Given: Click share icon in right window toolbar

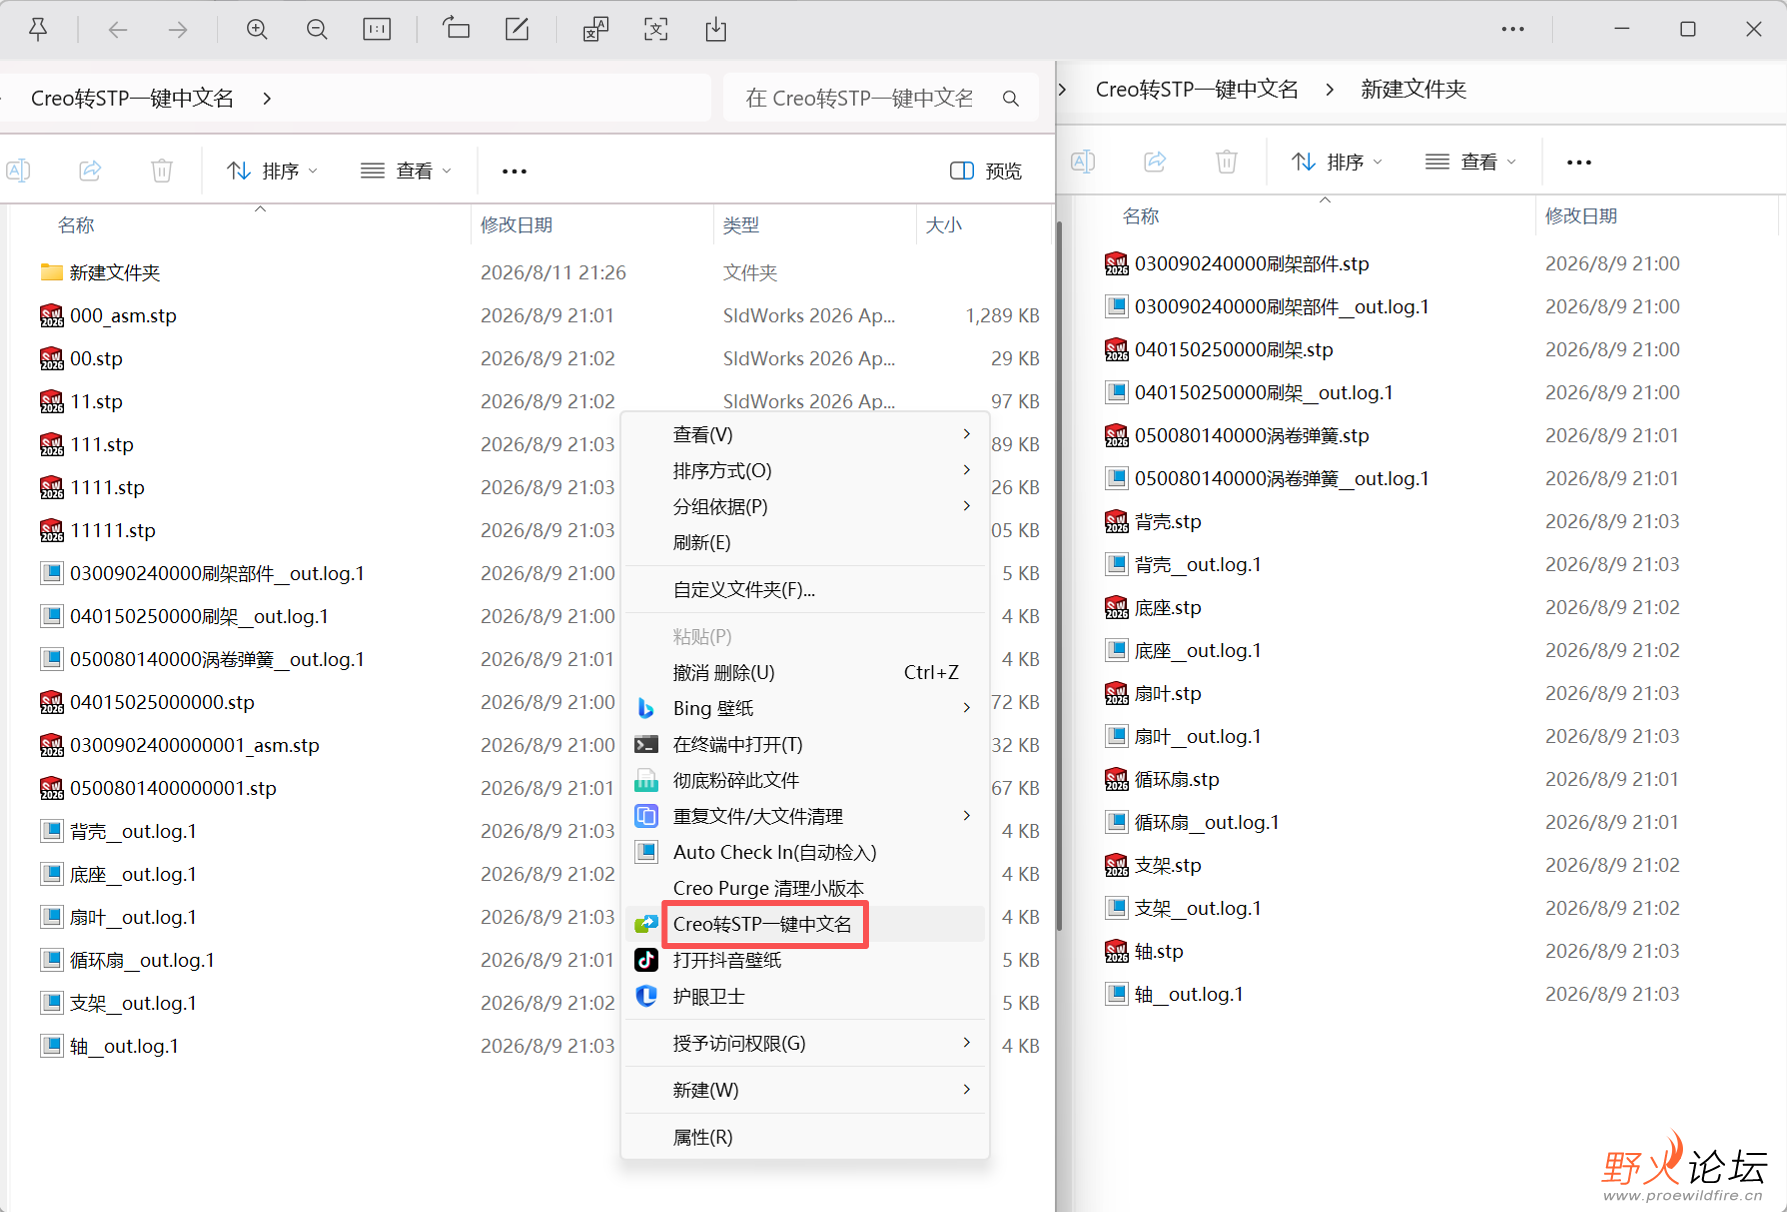Looking at the screenshot, I should pos(1155,162).
